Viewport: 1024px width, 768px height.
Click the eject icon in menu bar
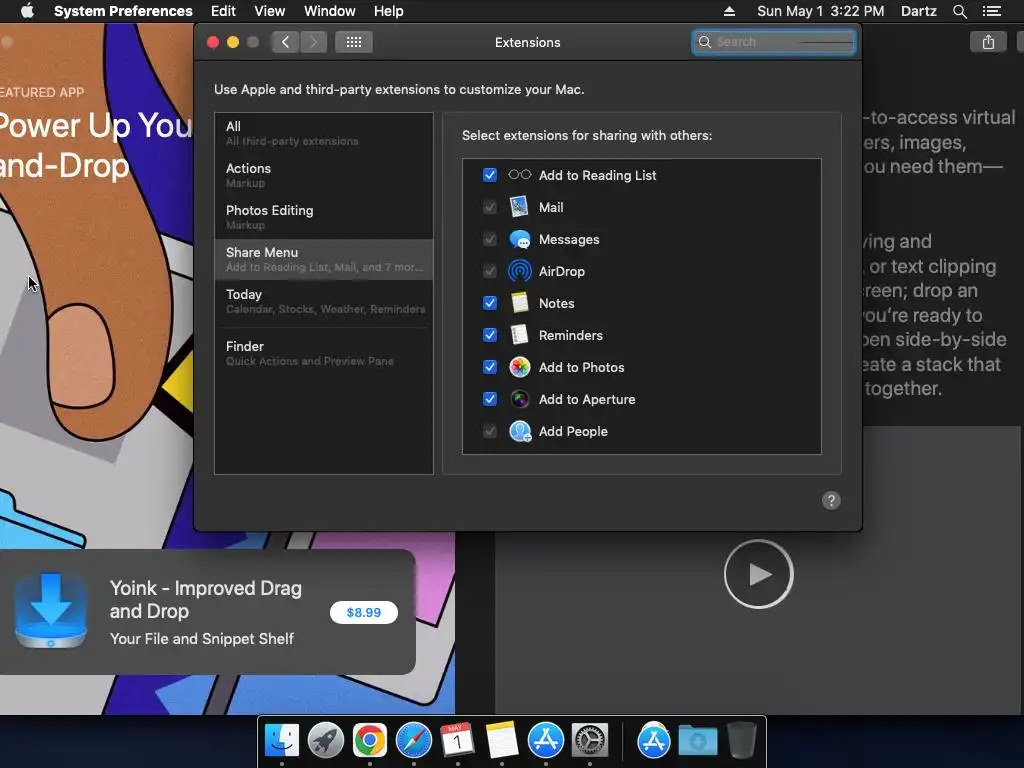[729, 11]
